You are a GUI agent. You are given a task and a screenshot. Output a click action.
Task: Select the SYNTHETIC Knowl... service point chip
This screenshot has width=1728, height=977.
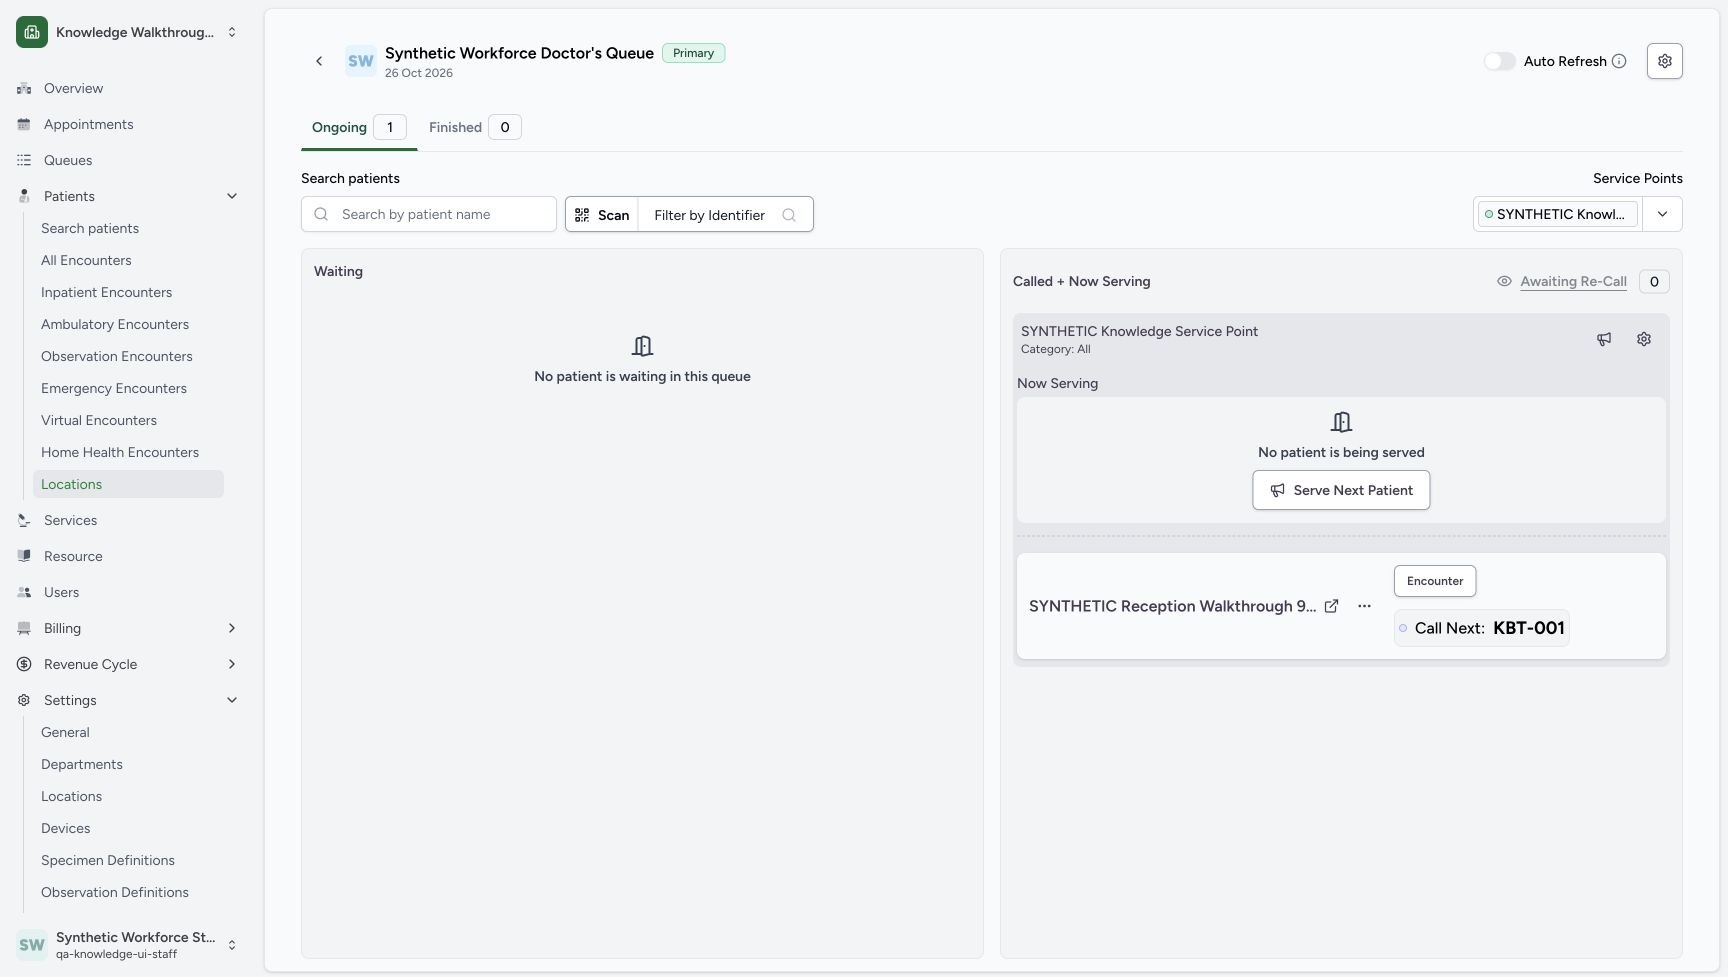1558,214
